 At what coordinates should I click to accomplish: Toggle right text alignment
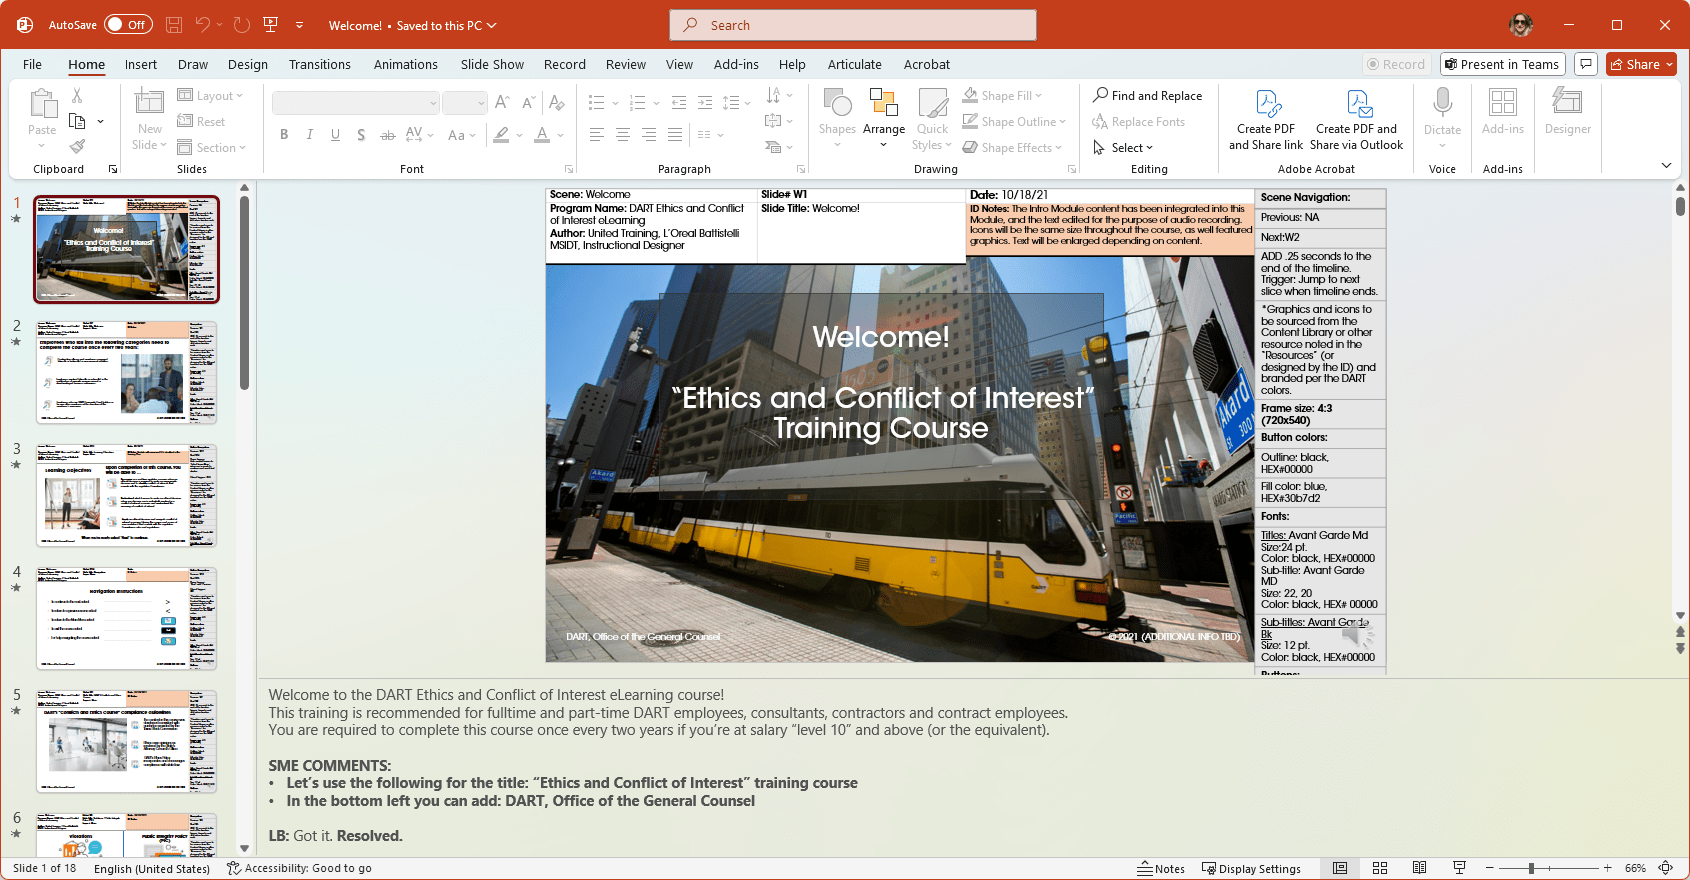pos(649,135)
